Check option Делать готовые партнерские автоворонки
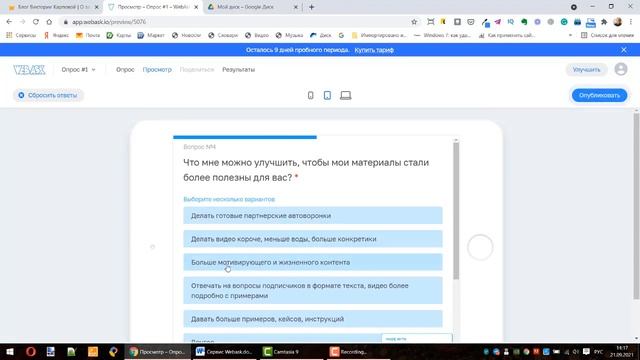The width and height of the screenshot is (640, 360). point(313,216)
